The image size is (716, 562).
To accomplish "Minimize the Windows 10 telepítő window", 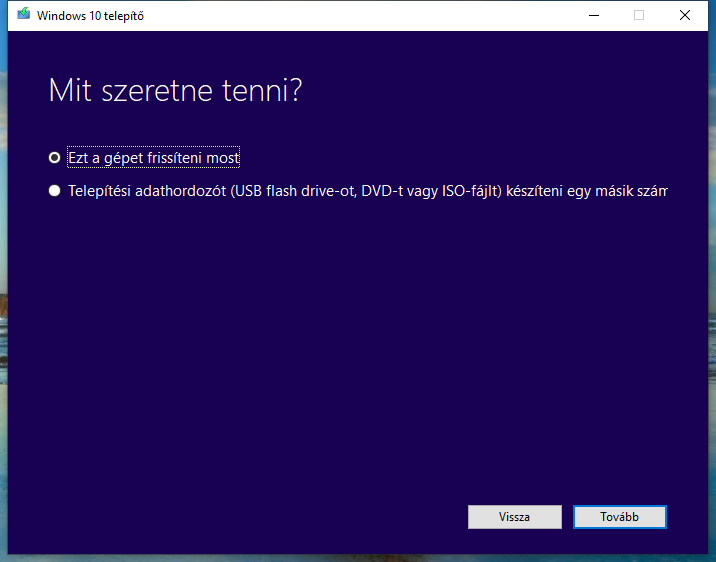I will (x=594, y=16).
